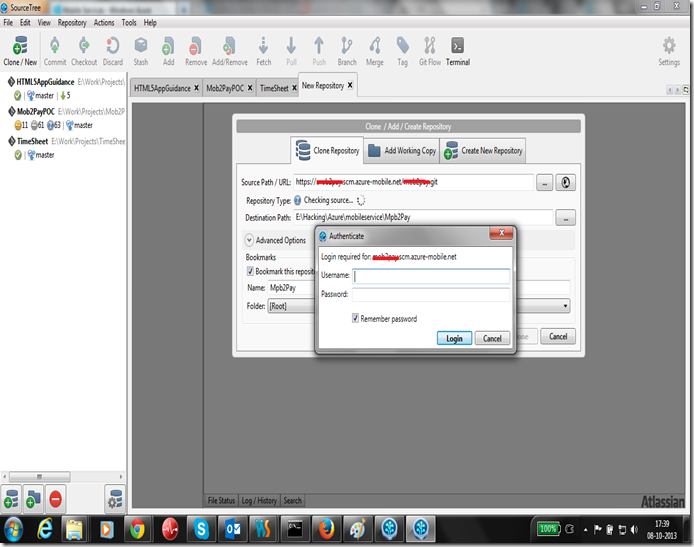The width and height of the screenshot is (694, 547).
Task: Click the red remove bookmark icon
Action: (55, 499)
